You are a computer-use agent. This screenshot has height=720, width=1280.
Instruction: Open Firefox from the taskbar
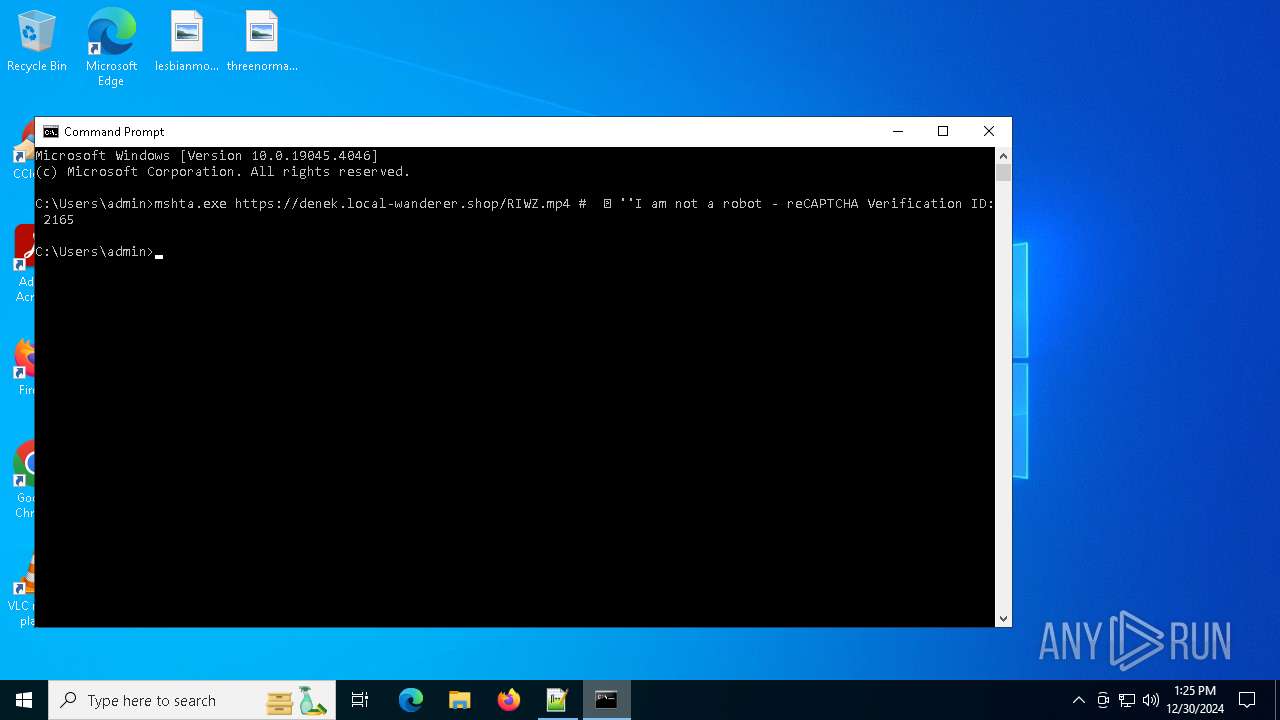[x=508, y=700]
